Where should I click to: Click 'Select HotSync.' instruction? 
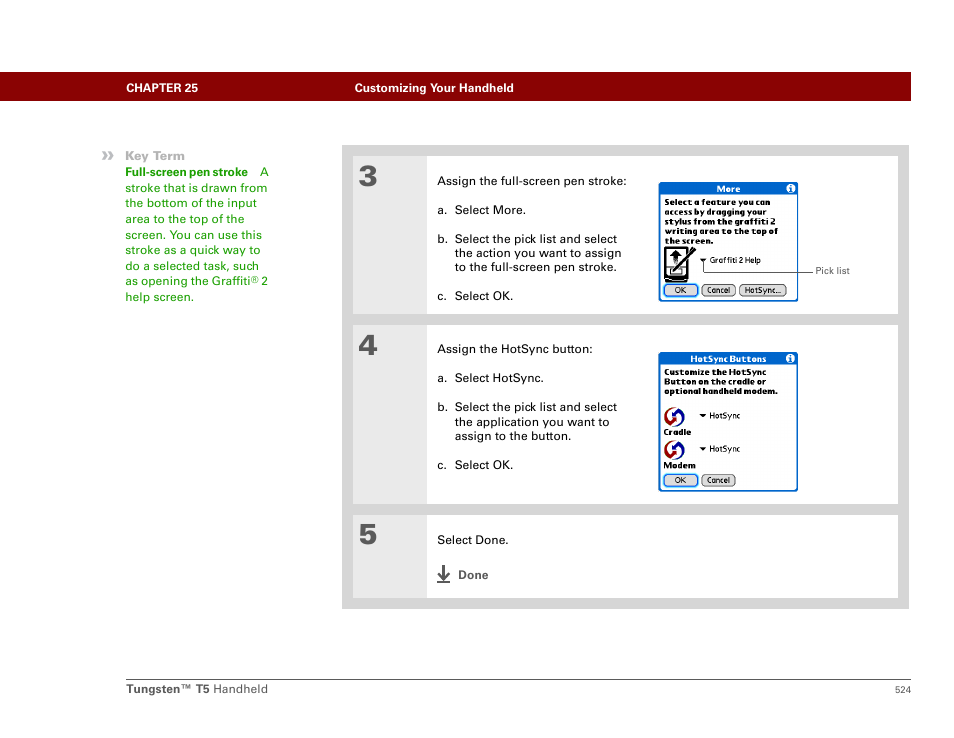[499, 378]
